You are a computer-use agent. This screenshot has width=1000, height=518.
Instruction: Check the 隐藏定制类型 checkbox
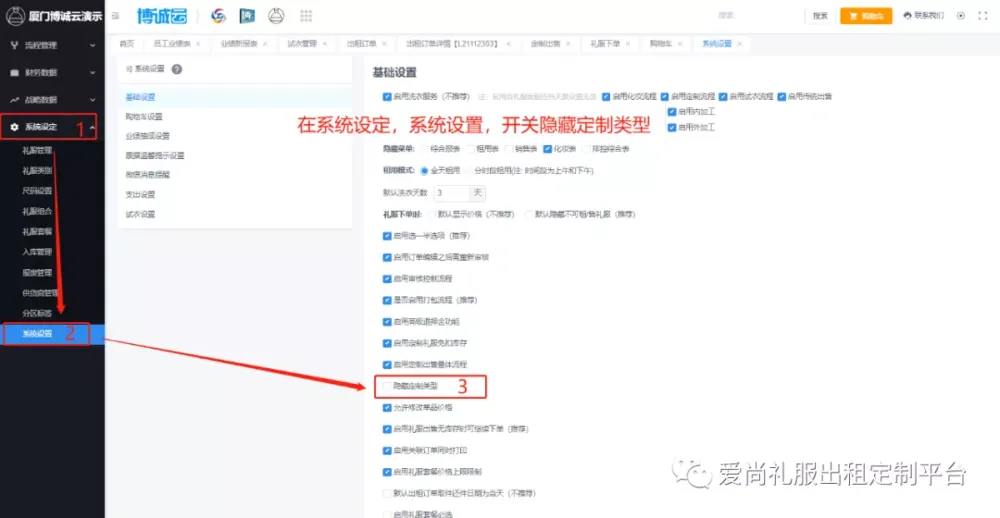(387, 385)
